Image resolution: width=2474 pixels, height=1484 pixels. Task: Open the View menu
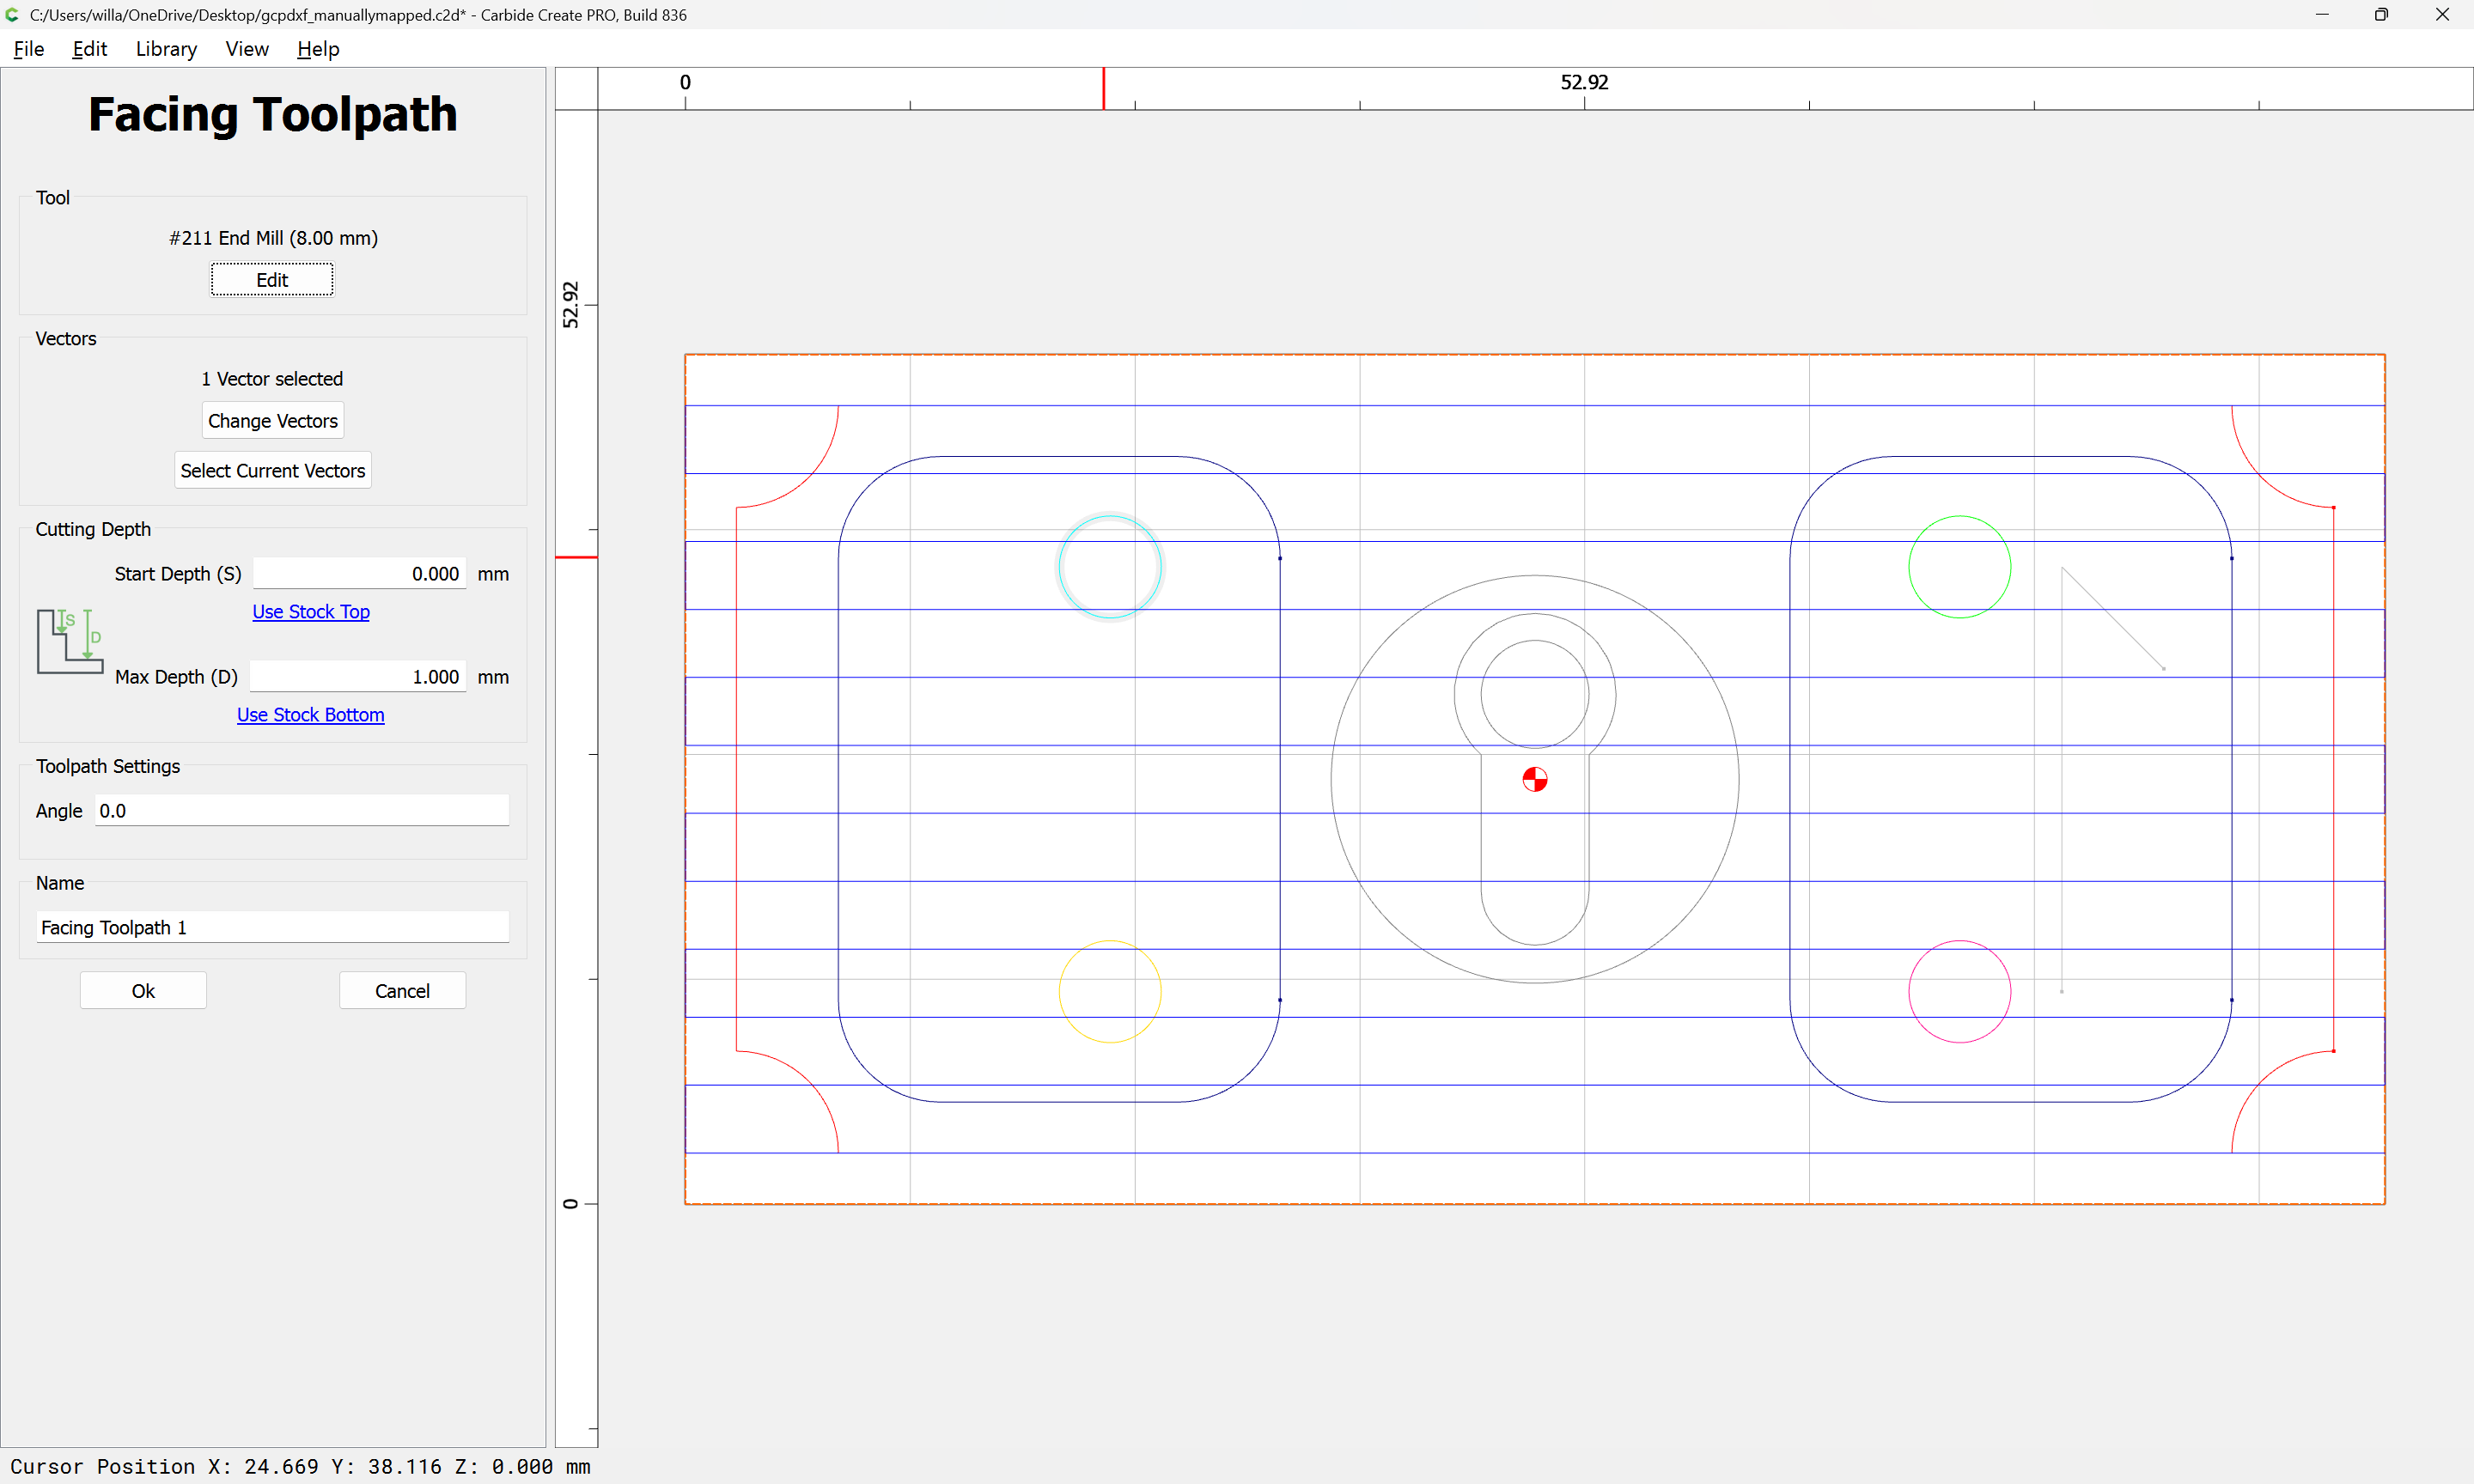(x=246, y=49)
